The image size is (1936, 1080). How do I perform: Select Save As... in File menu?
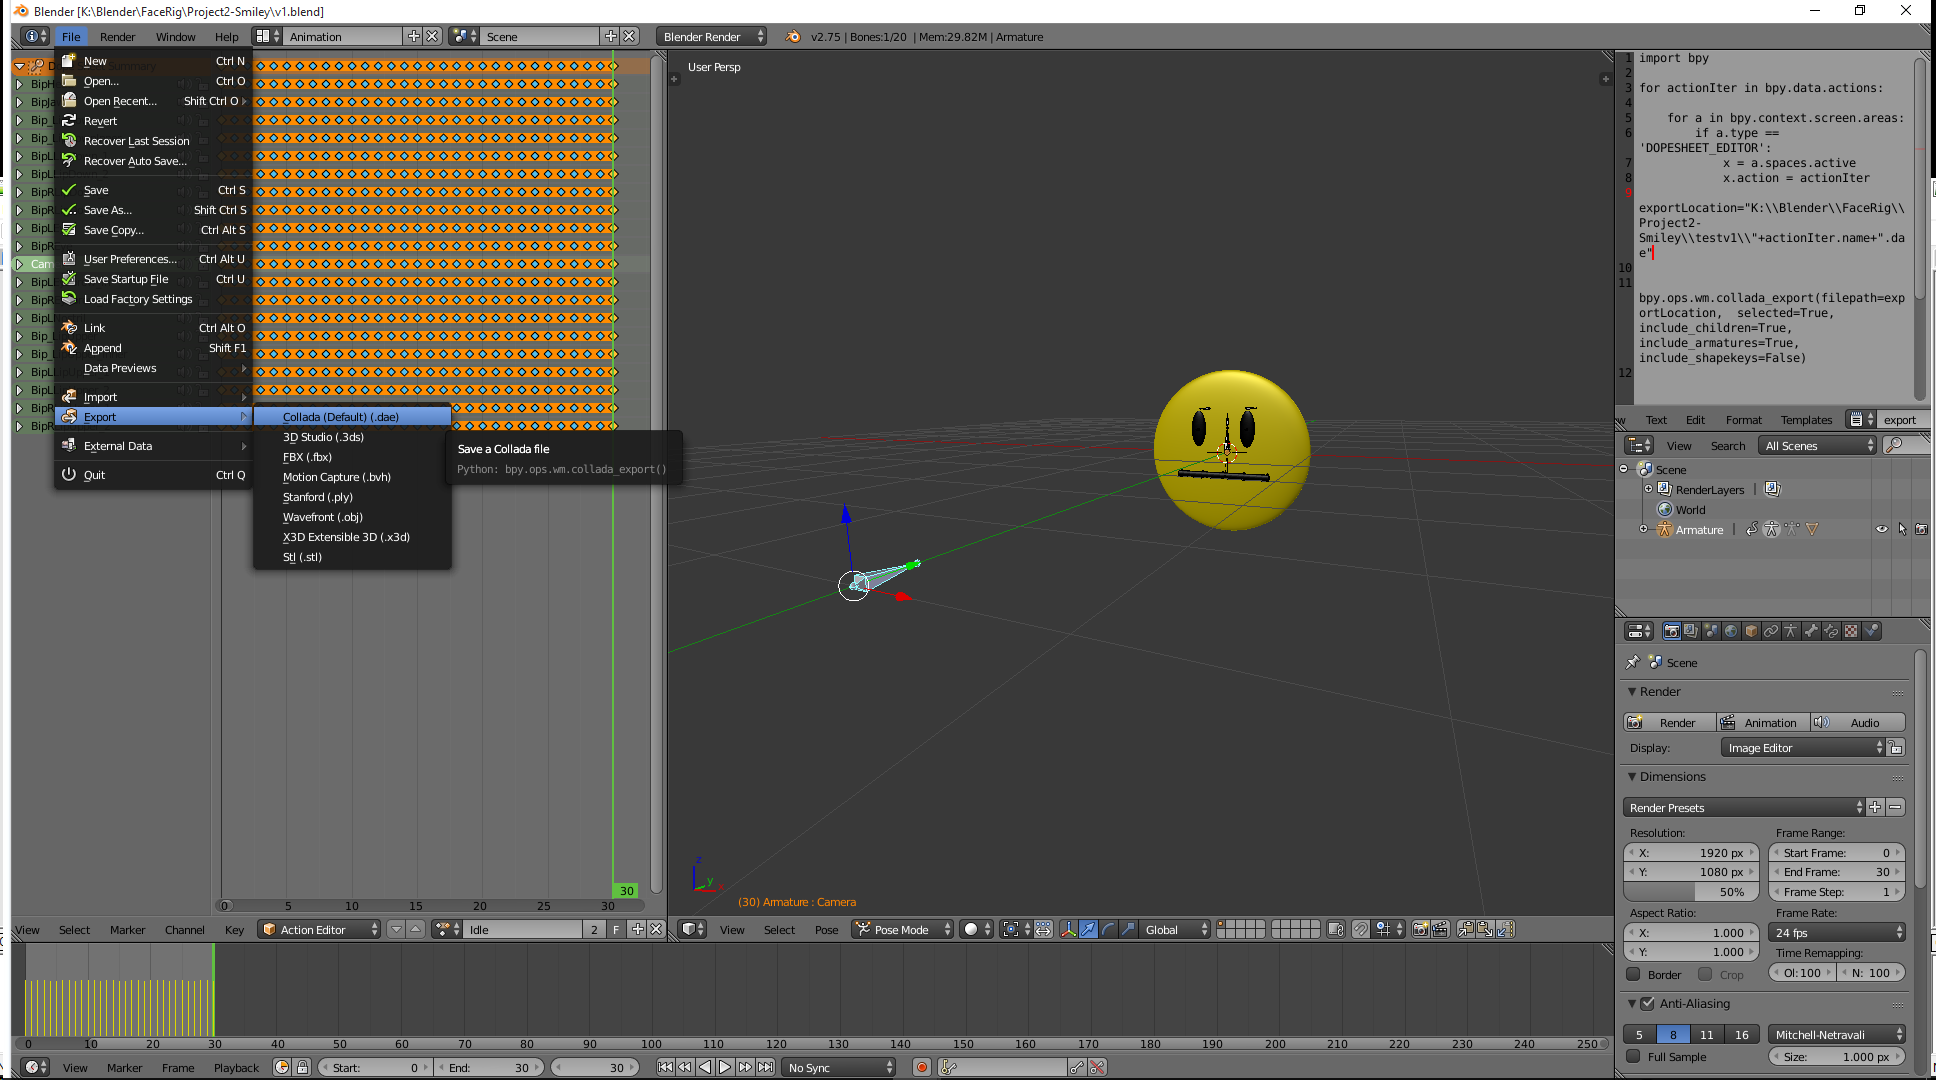pyautogui.click(x=107, y=210)
